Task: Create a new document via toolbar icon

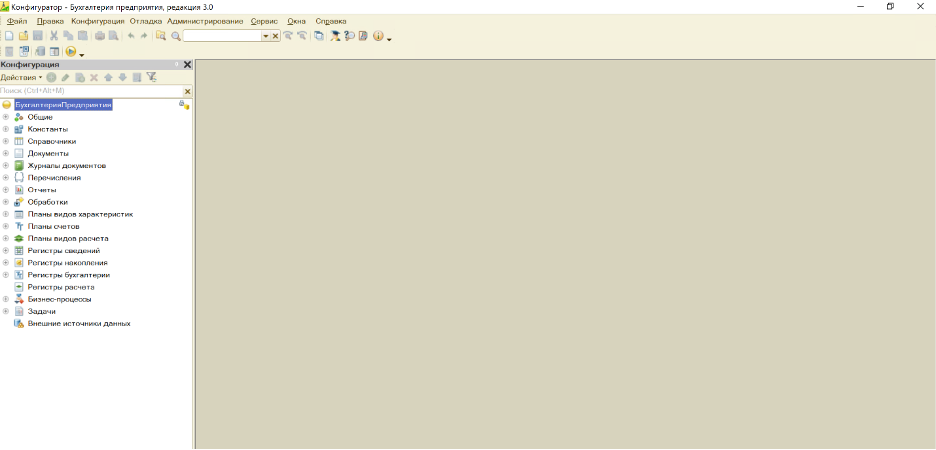Action: point(9,36)
